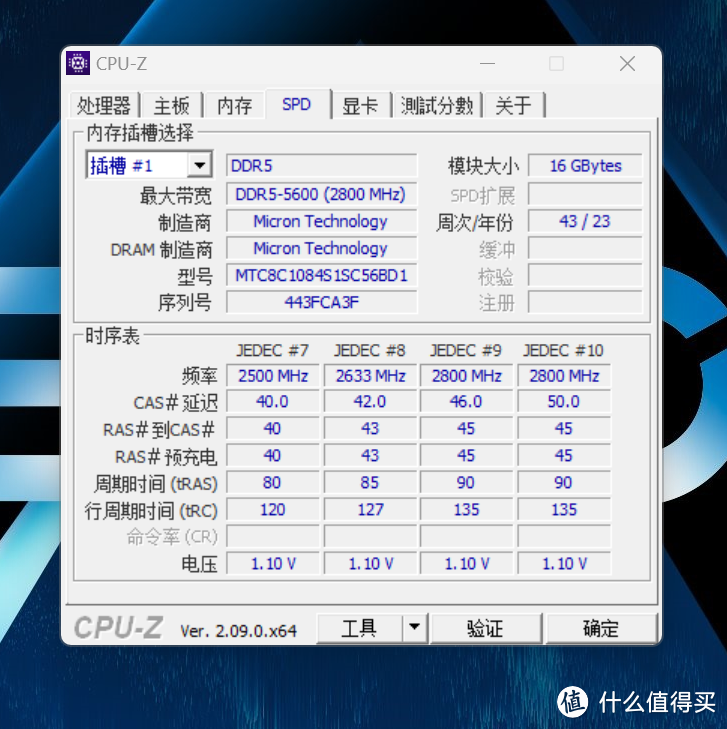Click the JEDEC #9 column header
This screenshot has height=729, width=727.
[x=466, y=350]
